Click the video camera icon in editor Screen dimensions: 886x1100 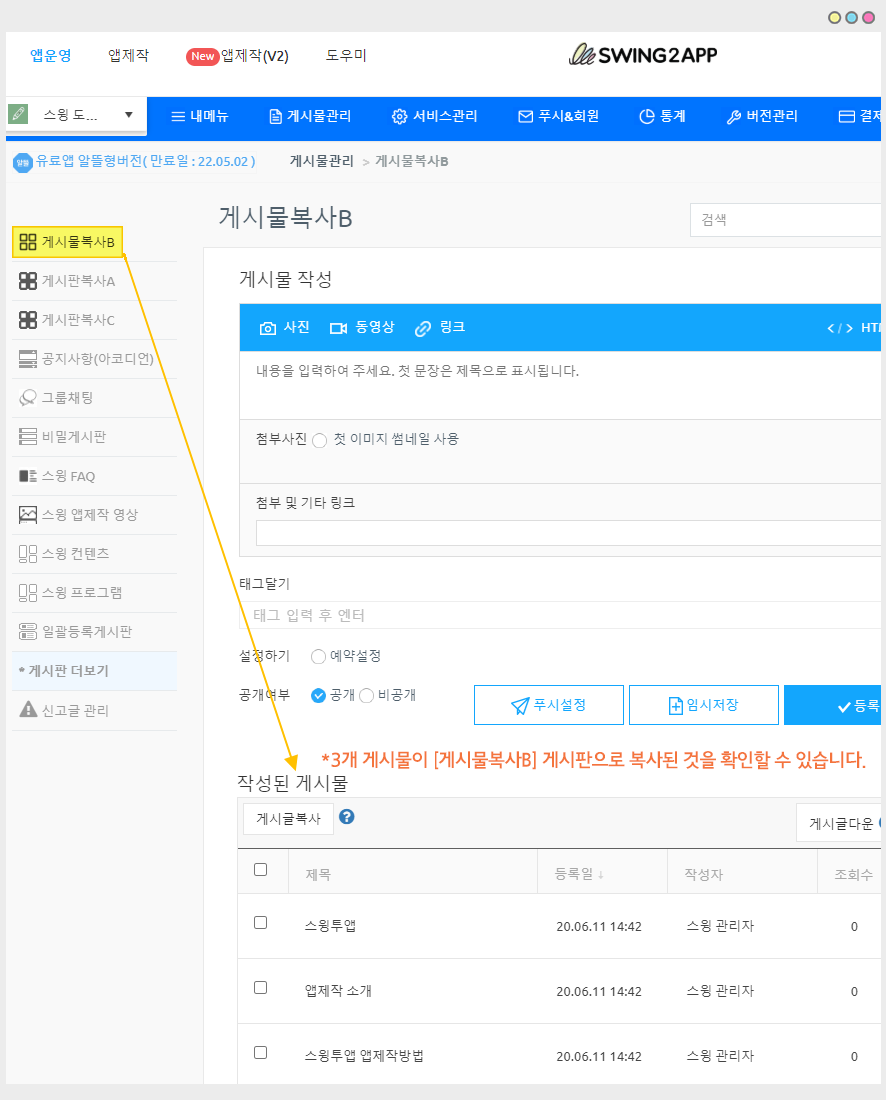(x=338, y=328)
